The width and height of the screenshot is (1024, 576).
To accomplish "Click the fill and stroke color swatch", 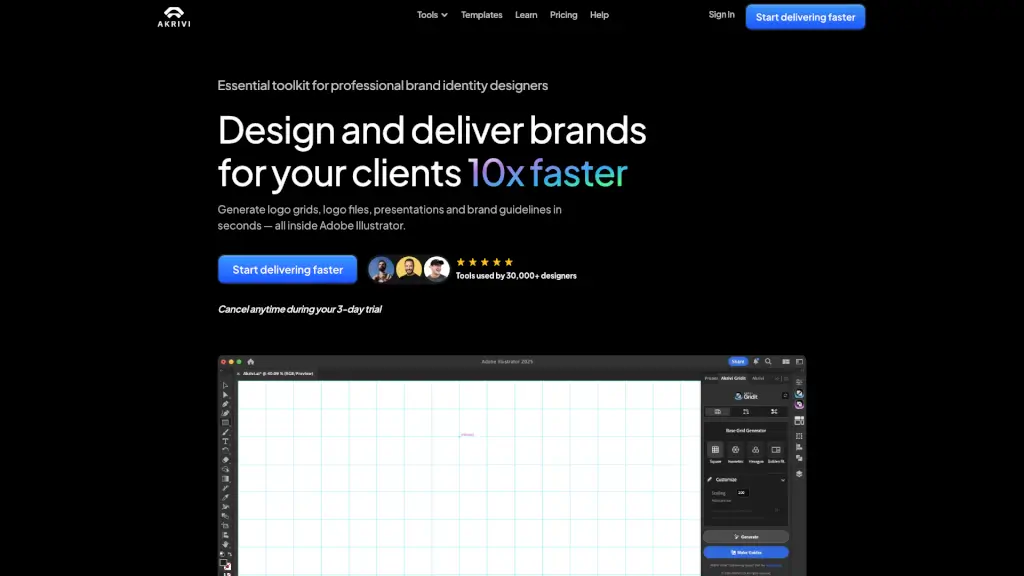I will point(225,564).
